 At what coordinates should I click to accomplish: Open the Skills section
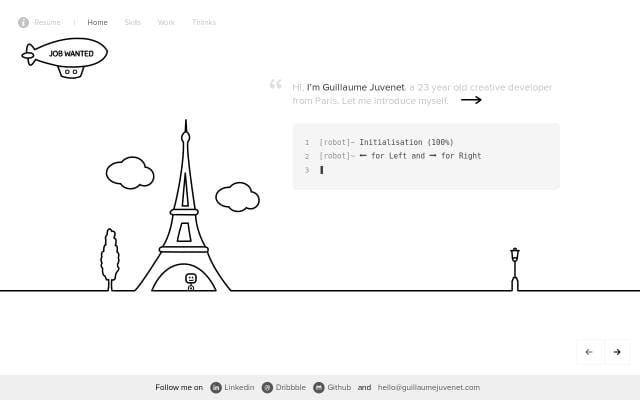(133, 22)
